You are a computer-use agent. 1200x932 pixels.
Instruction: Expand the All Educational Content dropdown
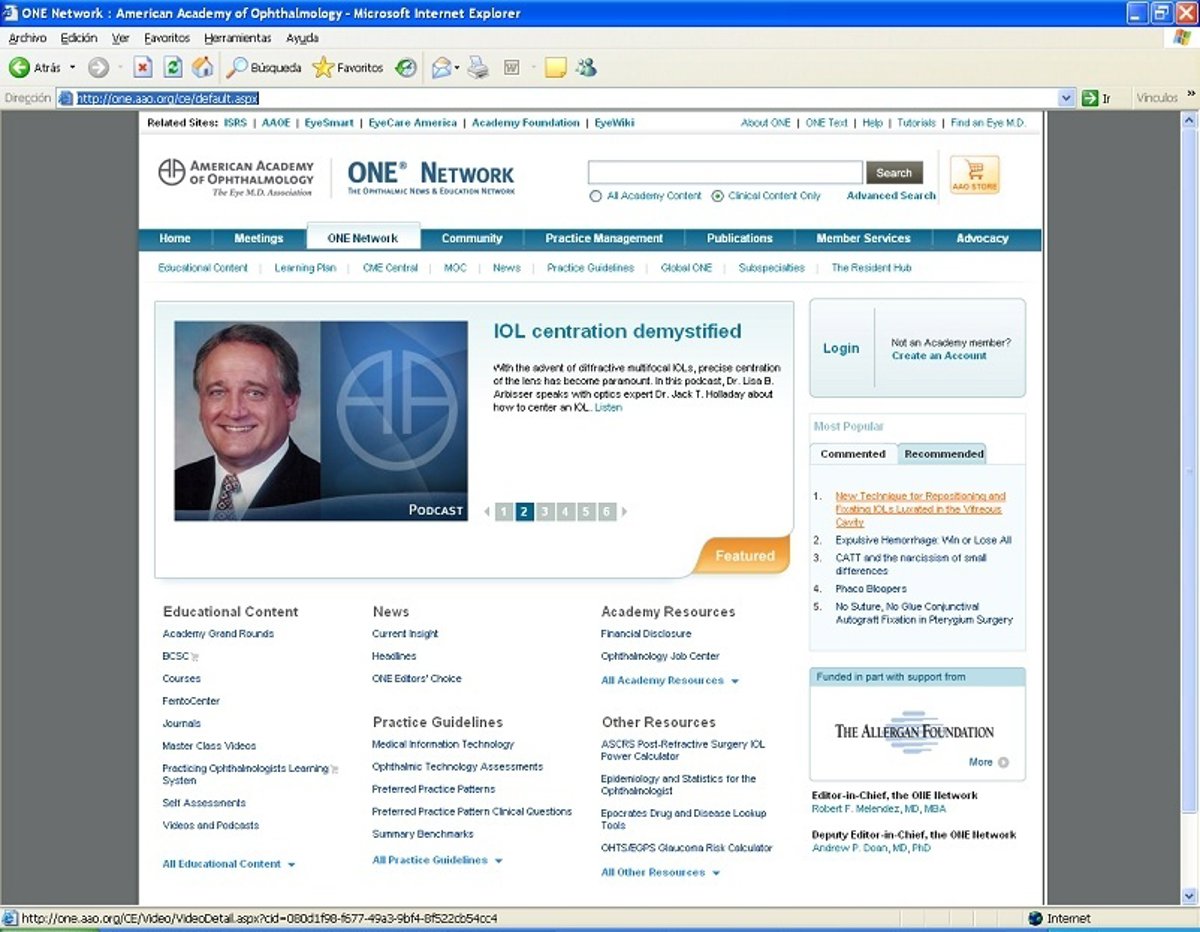tap(291, 865)
